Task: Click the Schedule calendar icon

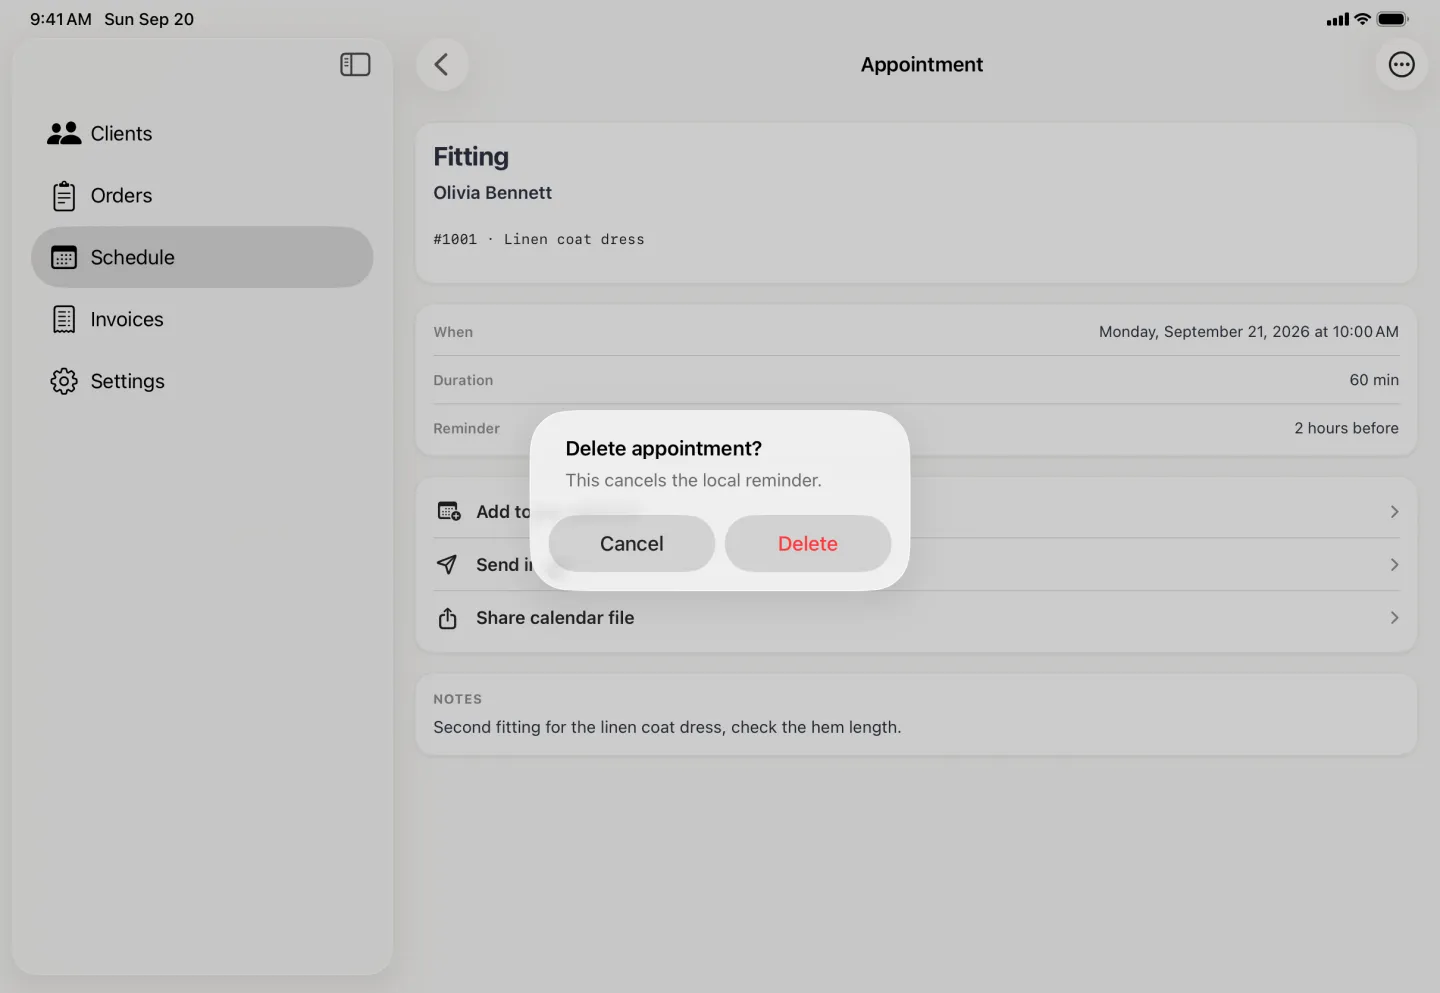Action: click(64, 258)
